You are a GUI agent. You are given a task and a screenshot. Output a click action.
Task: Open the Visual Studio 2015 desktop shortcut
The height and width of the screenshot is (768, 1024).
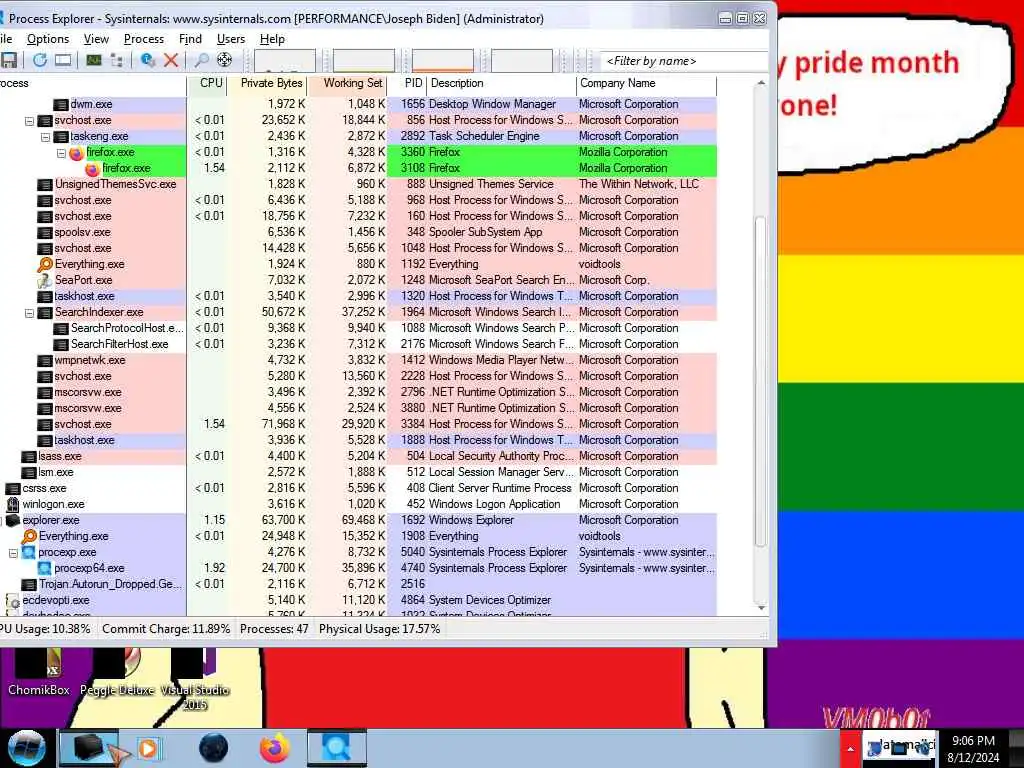[195, 679]
